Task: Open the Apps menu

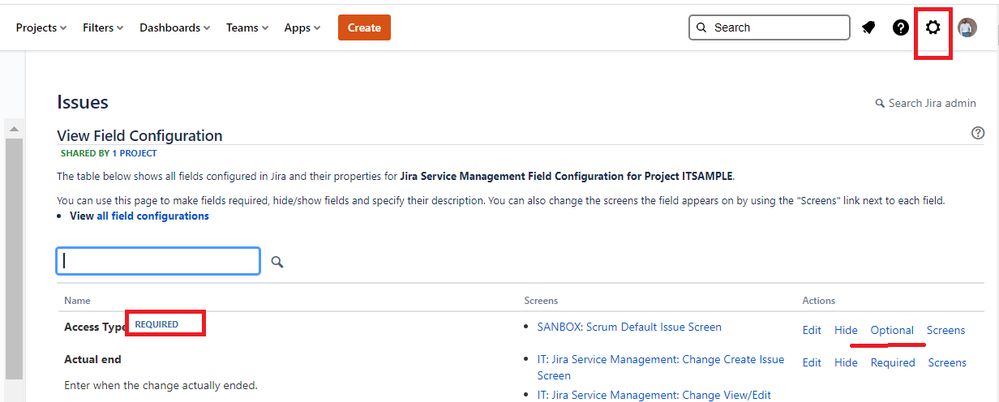Action: 302,28
